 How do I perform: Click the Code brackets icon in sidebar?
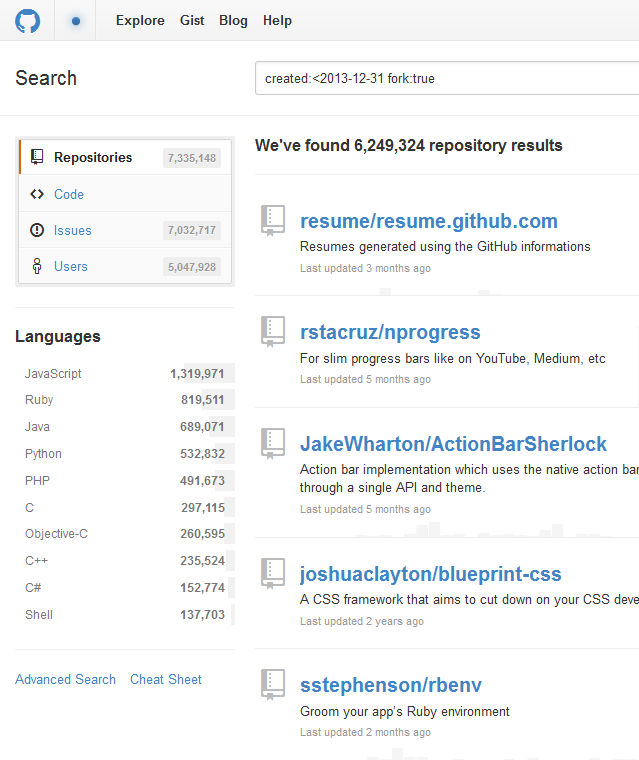tap(37, 194)
